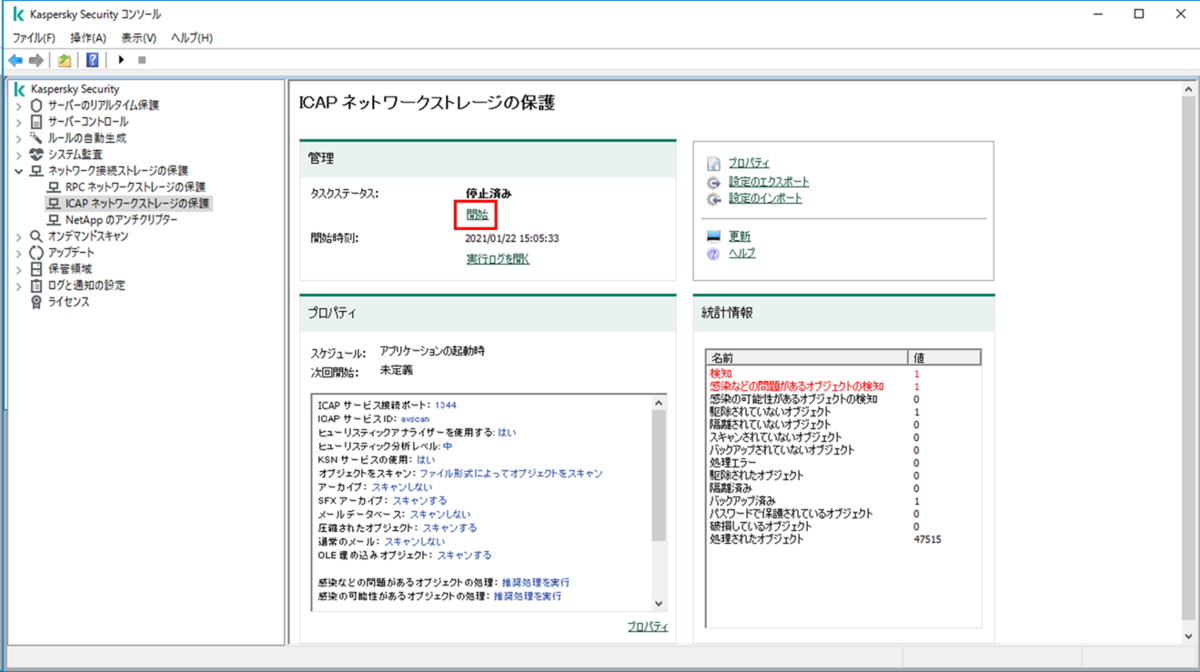Click the properties document icon in right panel
1200x672 pixels.
coord(713,163)
